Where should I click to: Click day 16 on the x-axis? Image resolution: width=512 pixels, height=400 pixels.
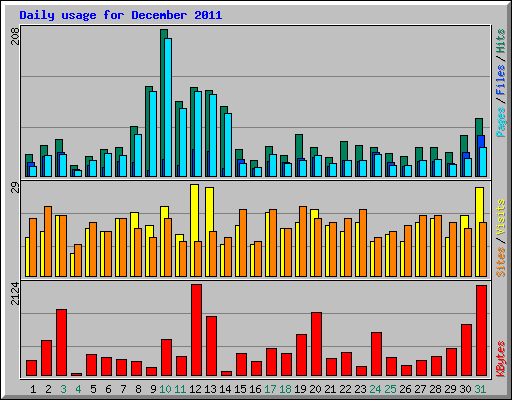(255, 389)
